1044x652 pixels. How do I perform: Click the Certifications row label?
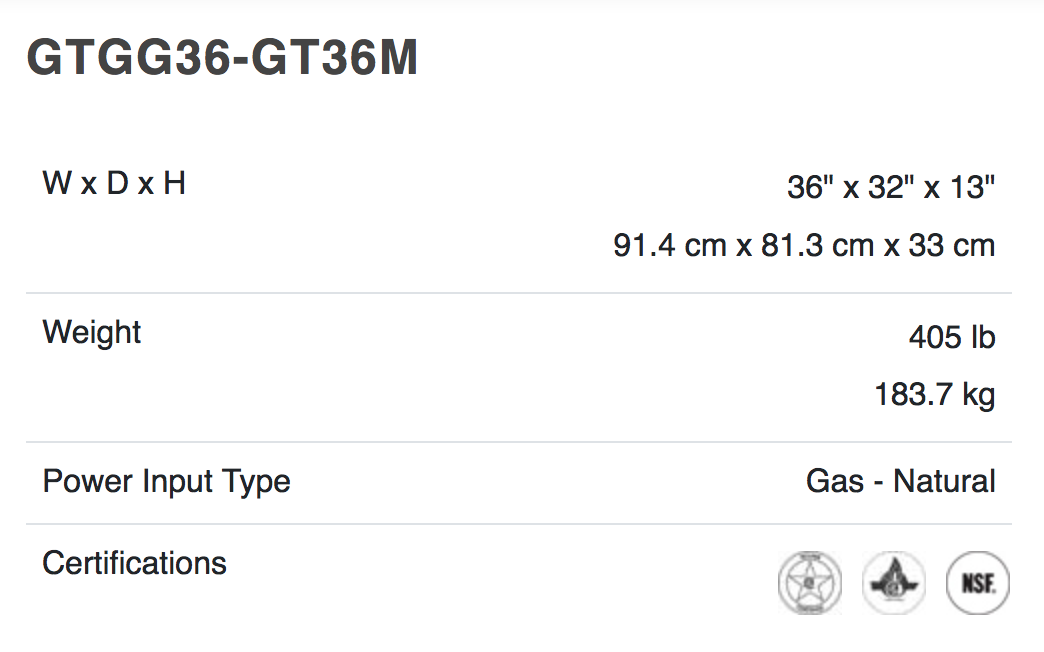(134, 563)
